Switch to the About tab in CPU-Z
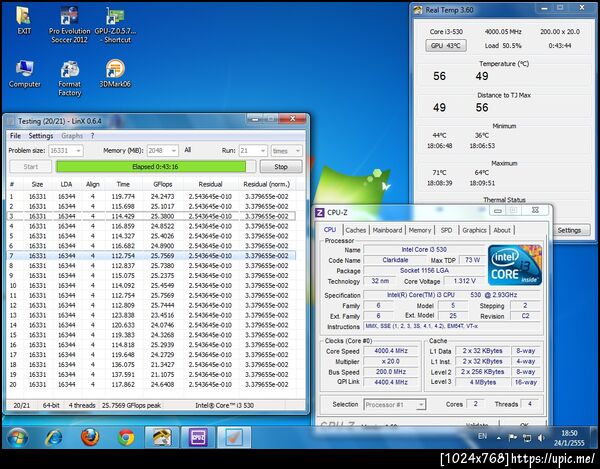 click(502, 230)
